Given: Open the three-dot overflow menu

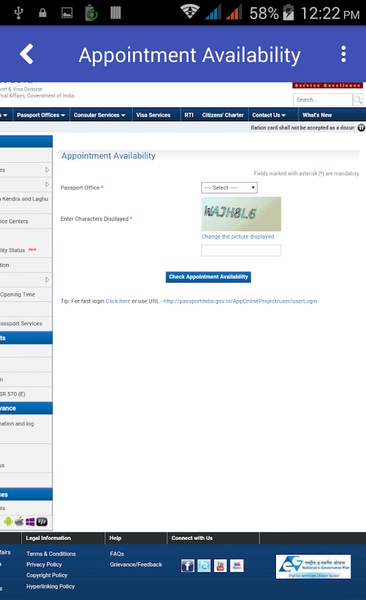Looking at the screenshot, I should pos(343,54).
